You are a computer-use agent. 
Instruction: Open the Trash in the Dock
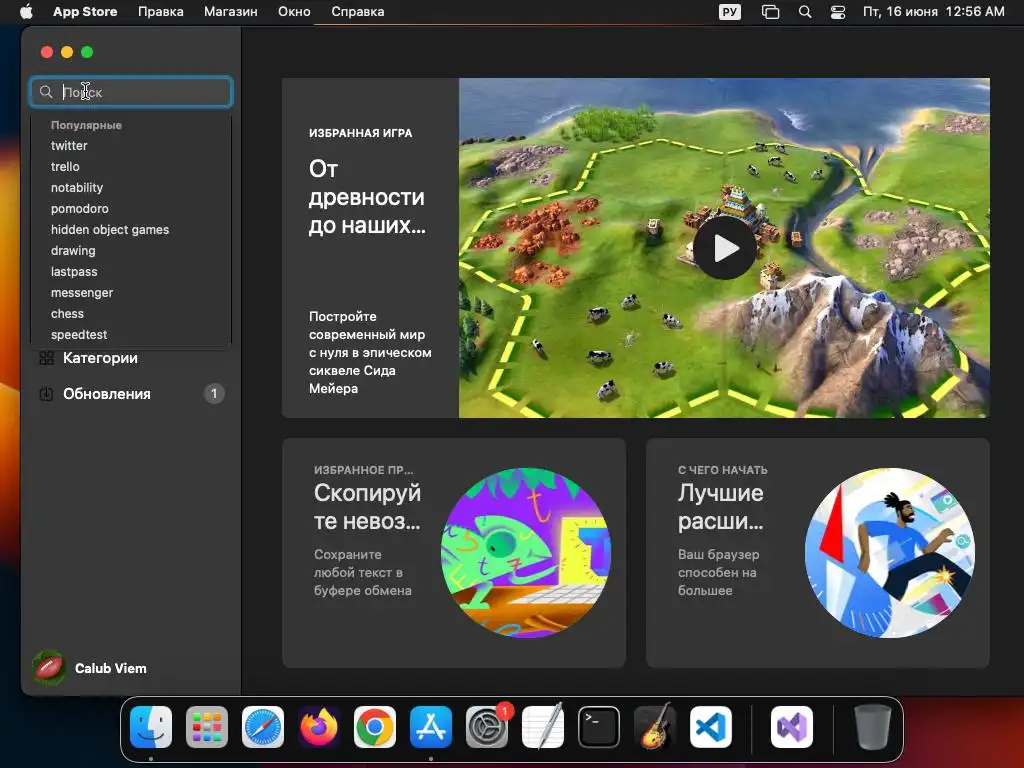click(872, 727)
